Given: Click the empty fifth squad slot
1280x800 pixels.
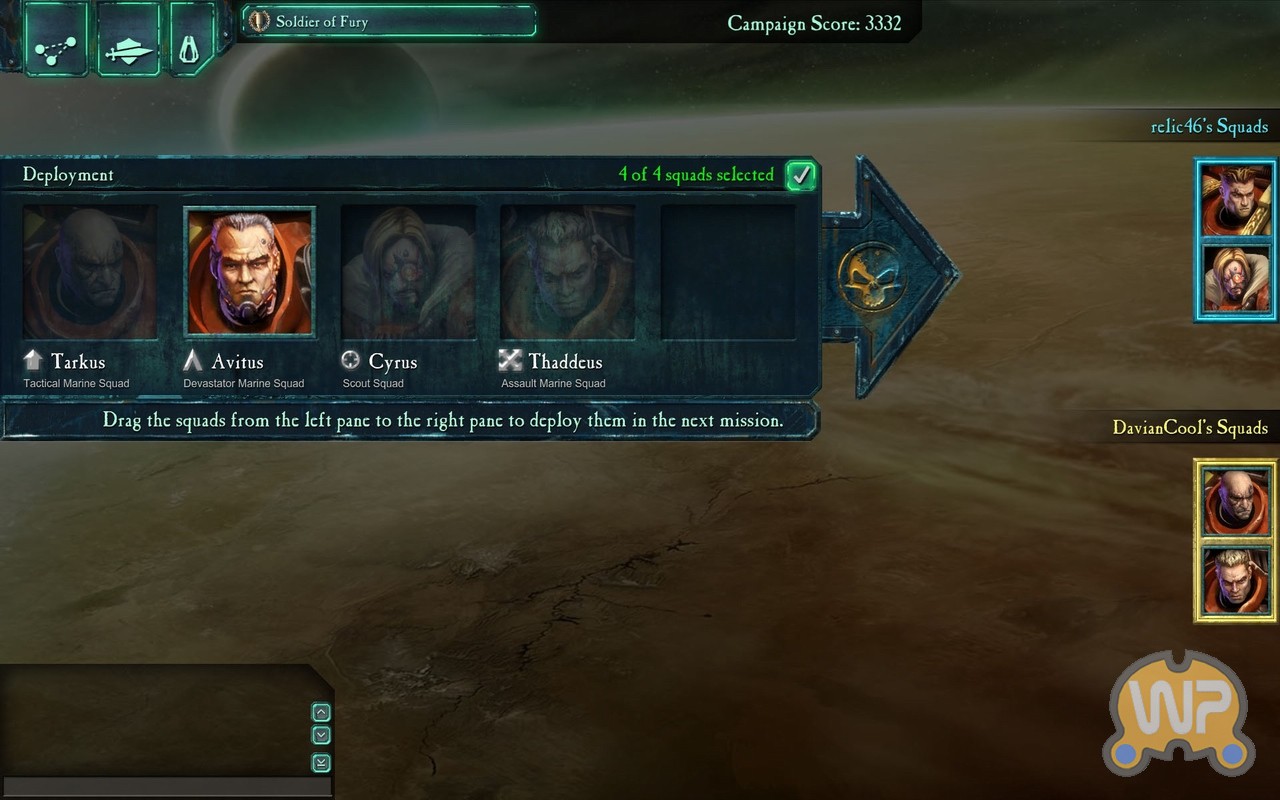Looking at the screenshot, I should coord(728,272).
